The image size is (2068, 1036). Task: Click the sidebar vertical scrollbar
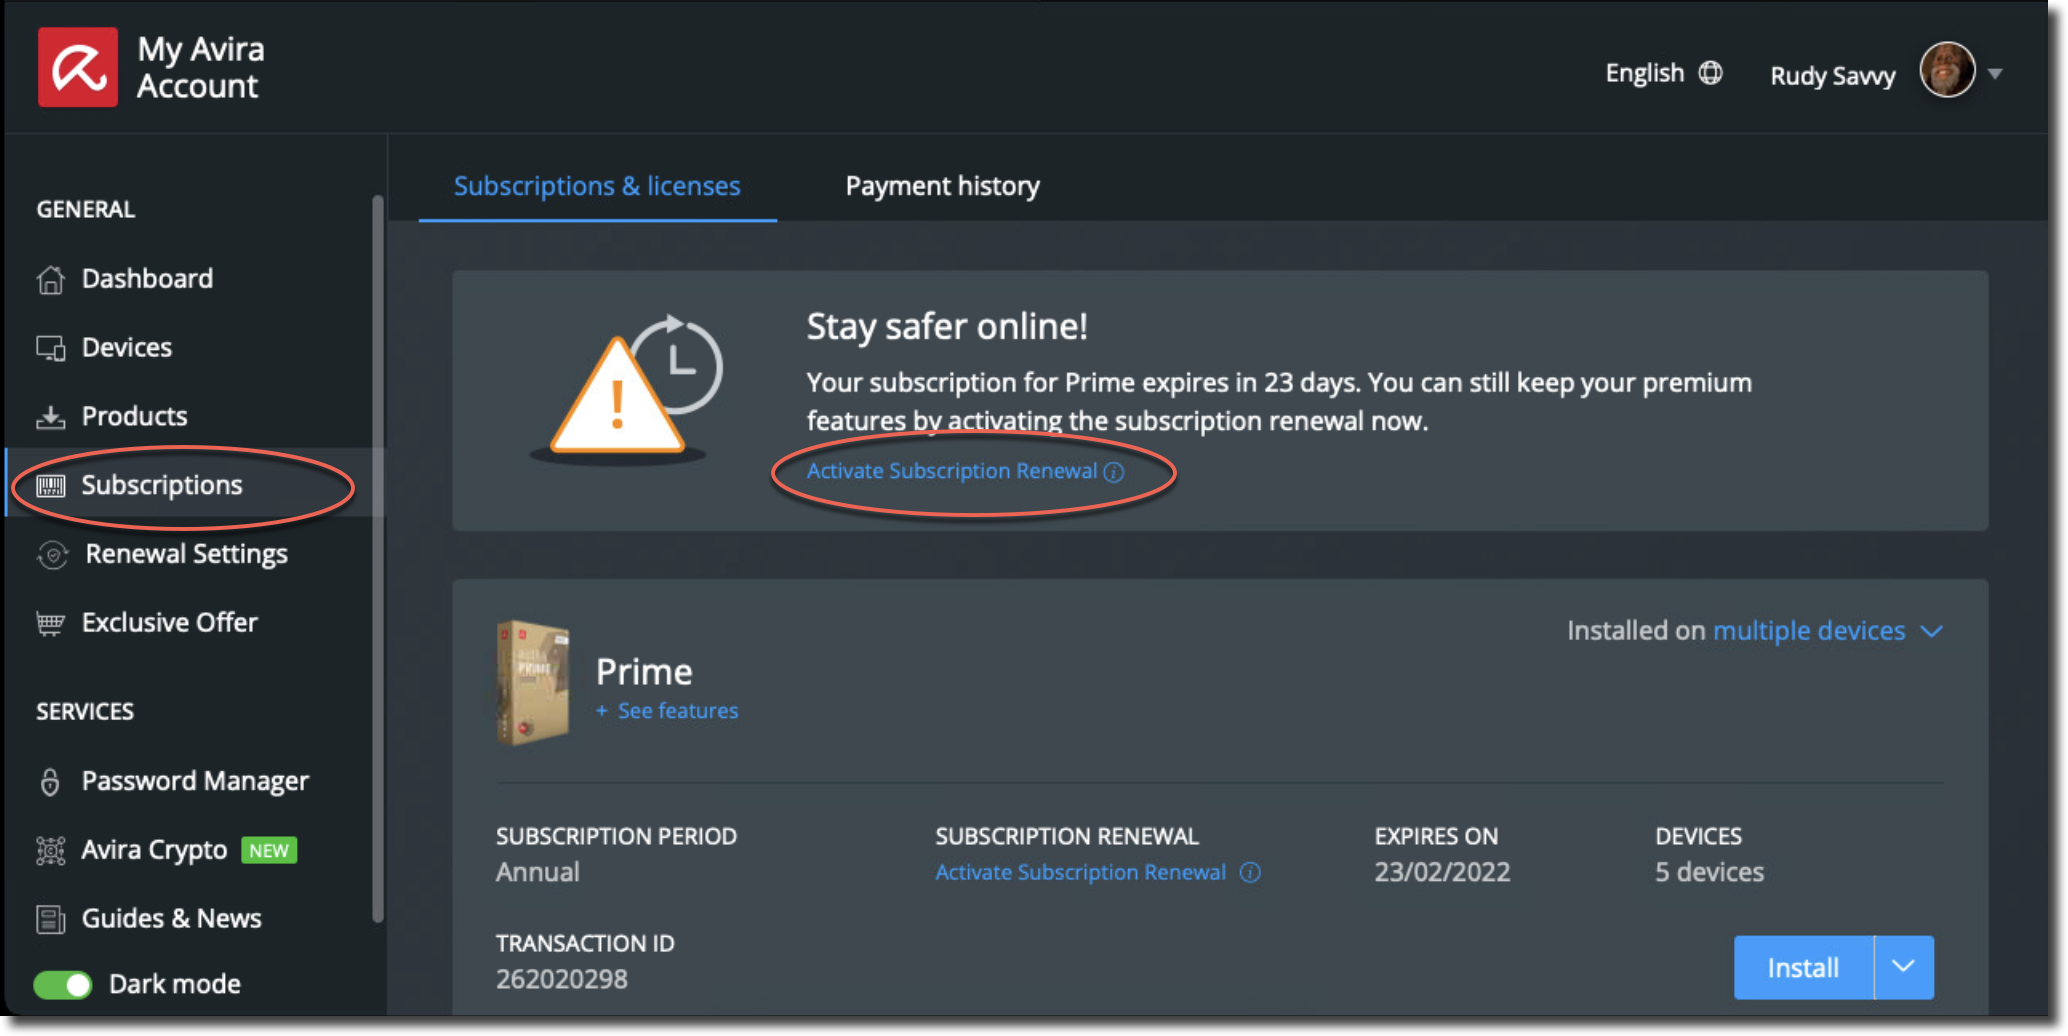pyautogui.click(x=377, y=559)
